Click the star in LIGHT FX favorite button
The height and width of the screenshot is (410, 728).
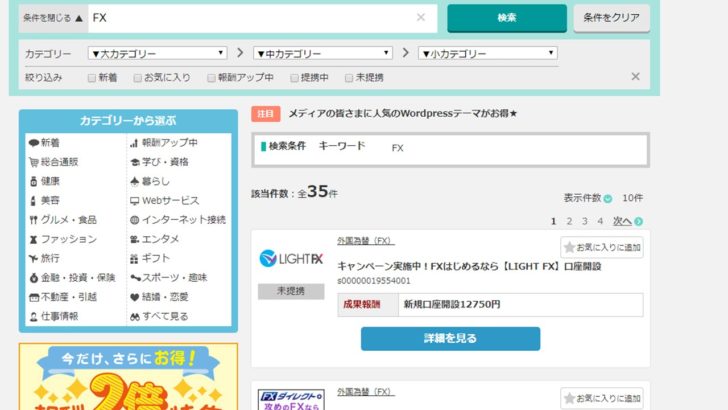[x=569, y=247]
